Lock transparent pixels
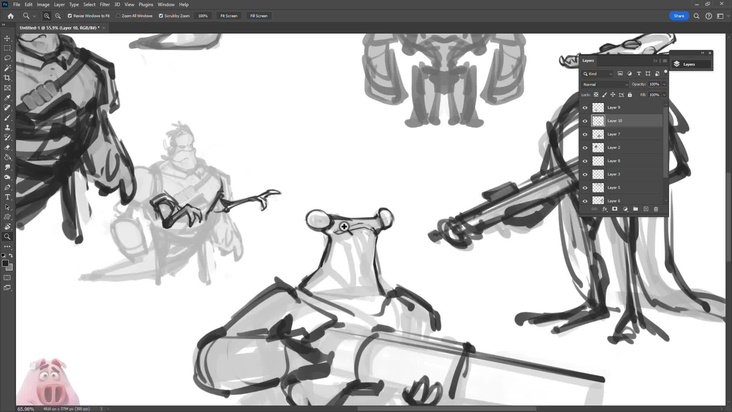 point(596,95)
